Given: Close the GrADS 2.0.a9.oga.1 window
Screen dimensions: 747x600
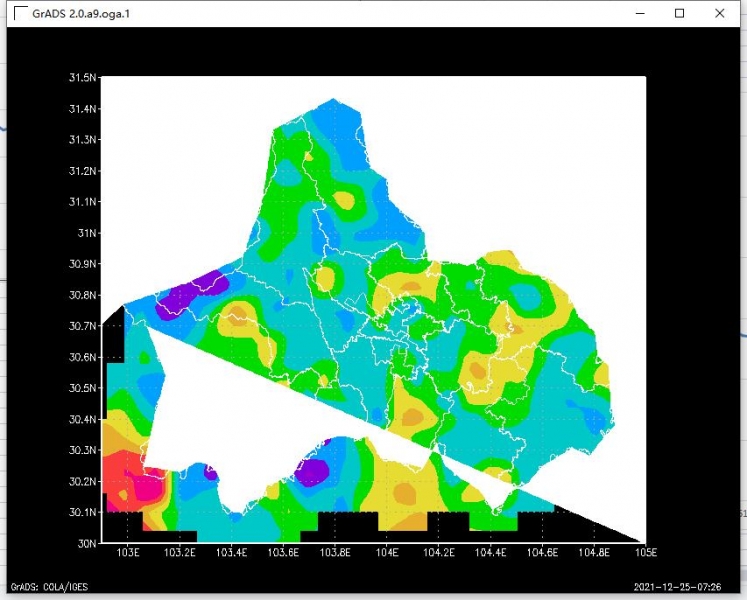Looking at the screenshot, I should pos(720,13).
